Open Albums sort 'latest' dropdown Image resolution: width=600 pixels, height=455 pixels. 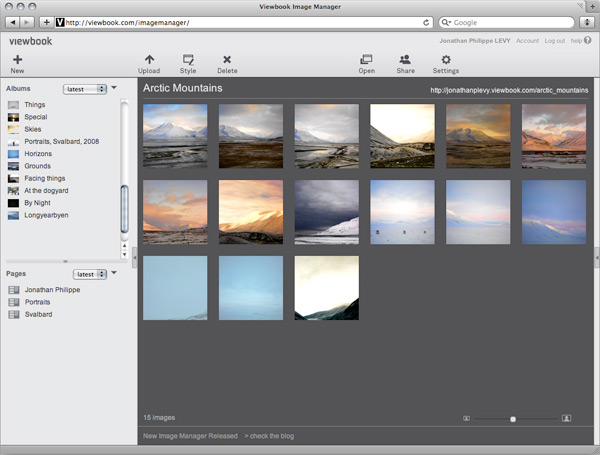pyautogui.click(x=85, y=89)
